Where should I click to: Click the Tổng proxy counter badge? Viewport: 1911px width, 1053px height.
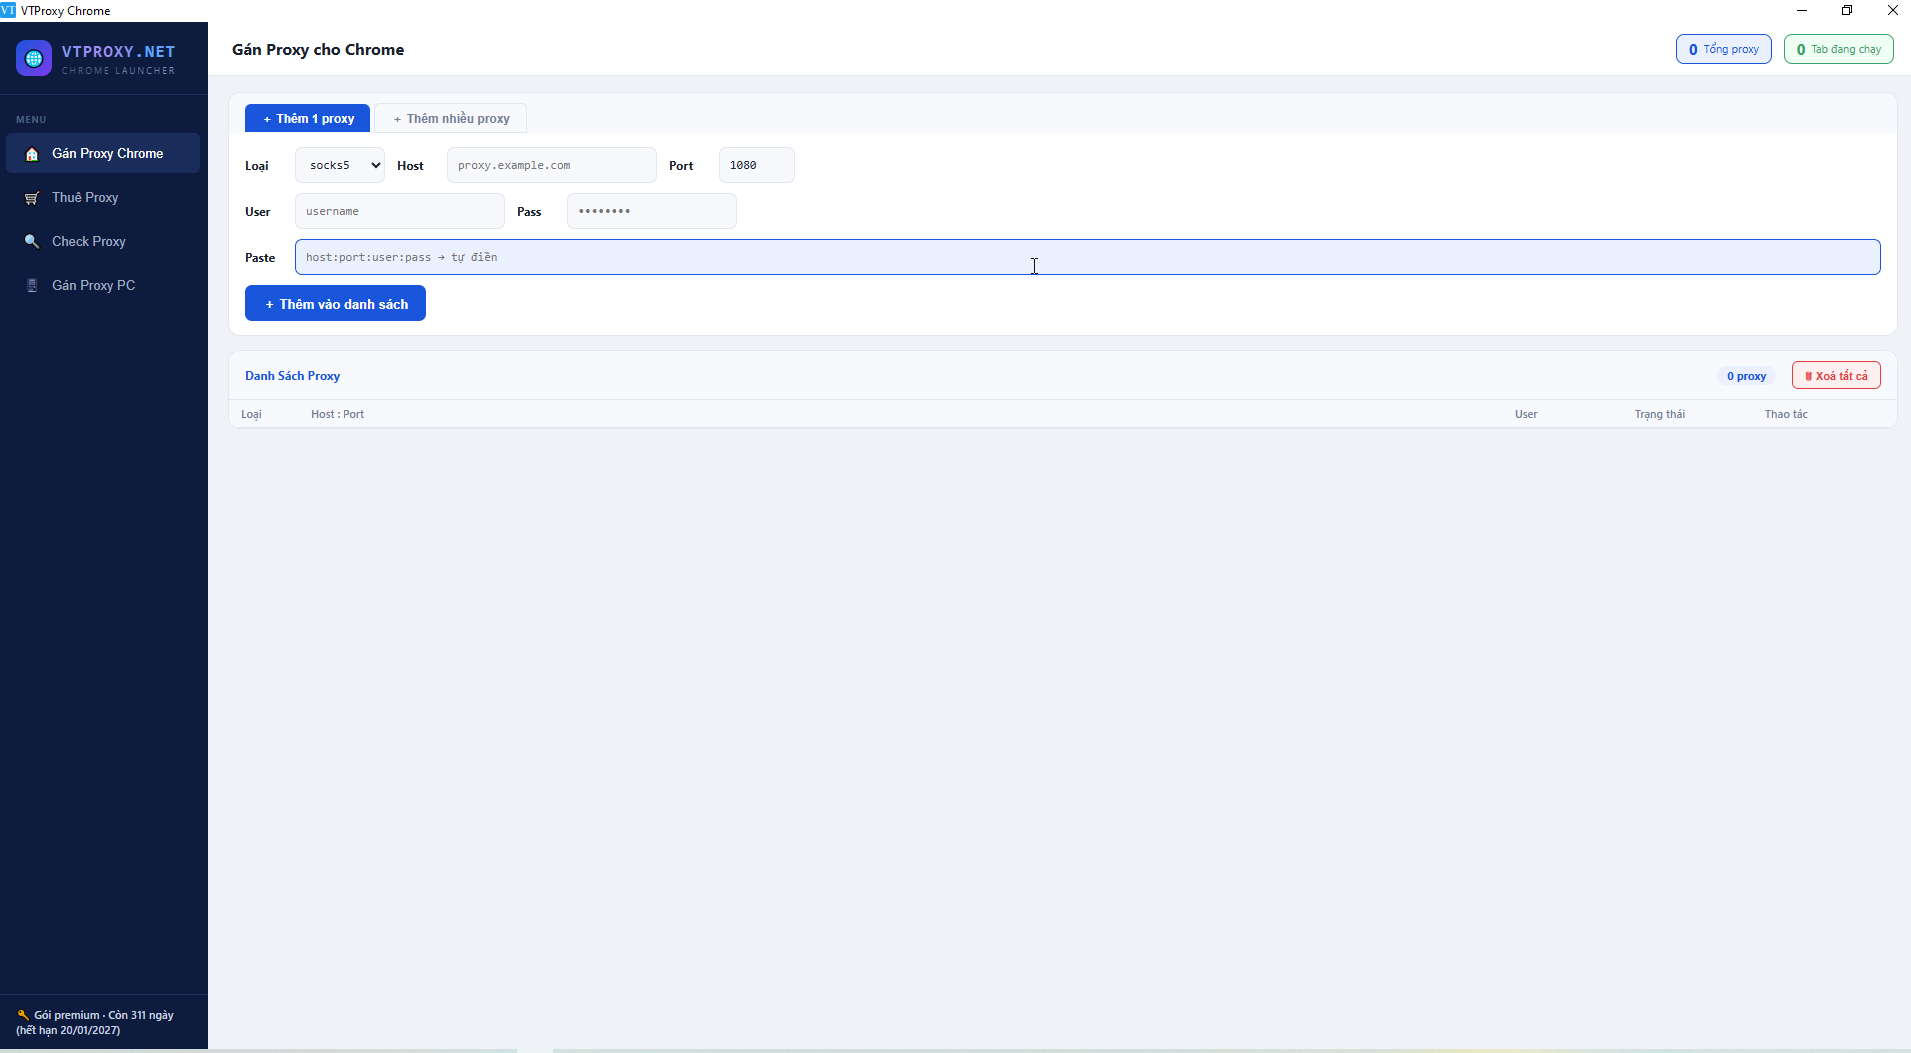[1723, 48]
